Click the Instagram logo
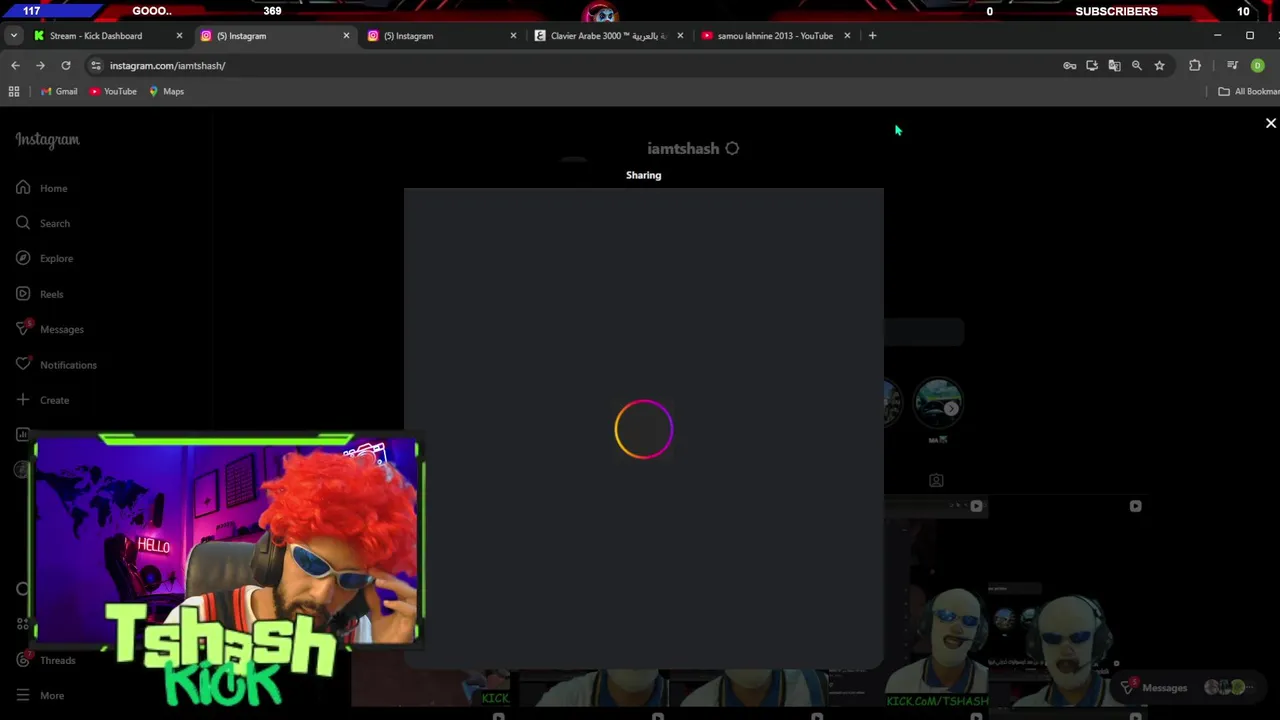Viewport: 1280px width, 720px height. [47, 140]
